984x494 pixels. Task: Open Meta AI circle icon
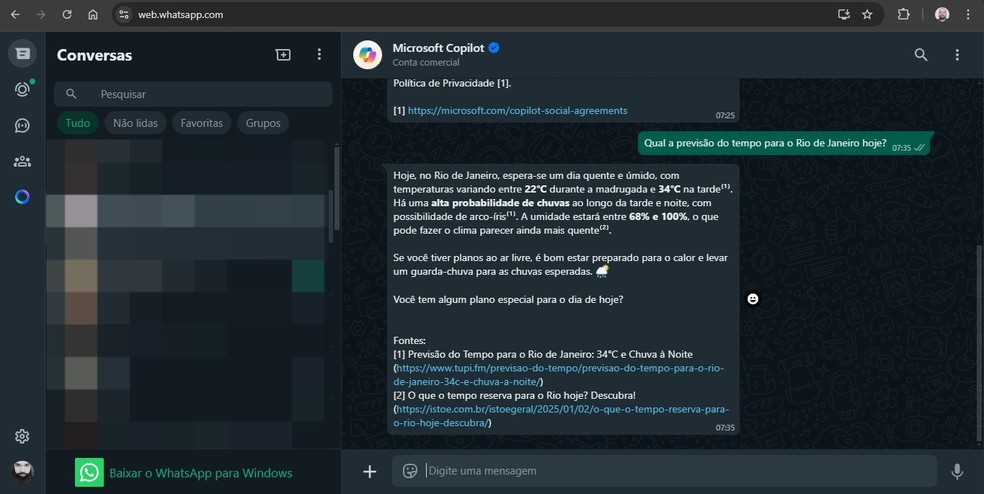click(x=23, y=197)
